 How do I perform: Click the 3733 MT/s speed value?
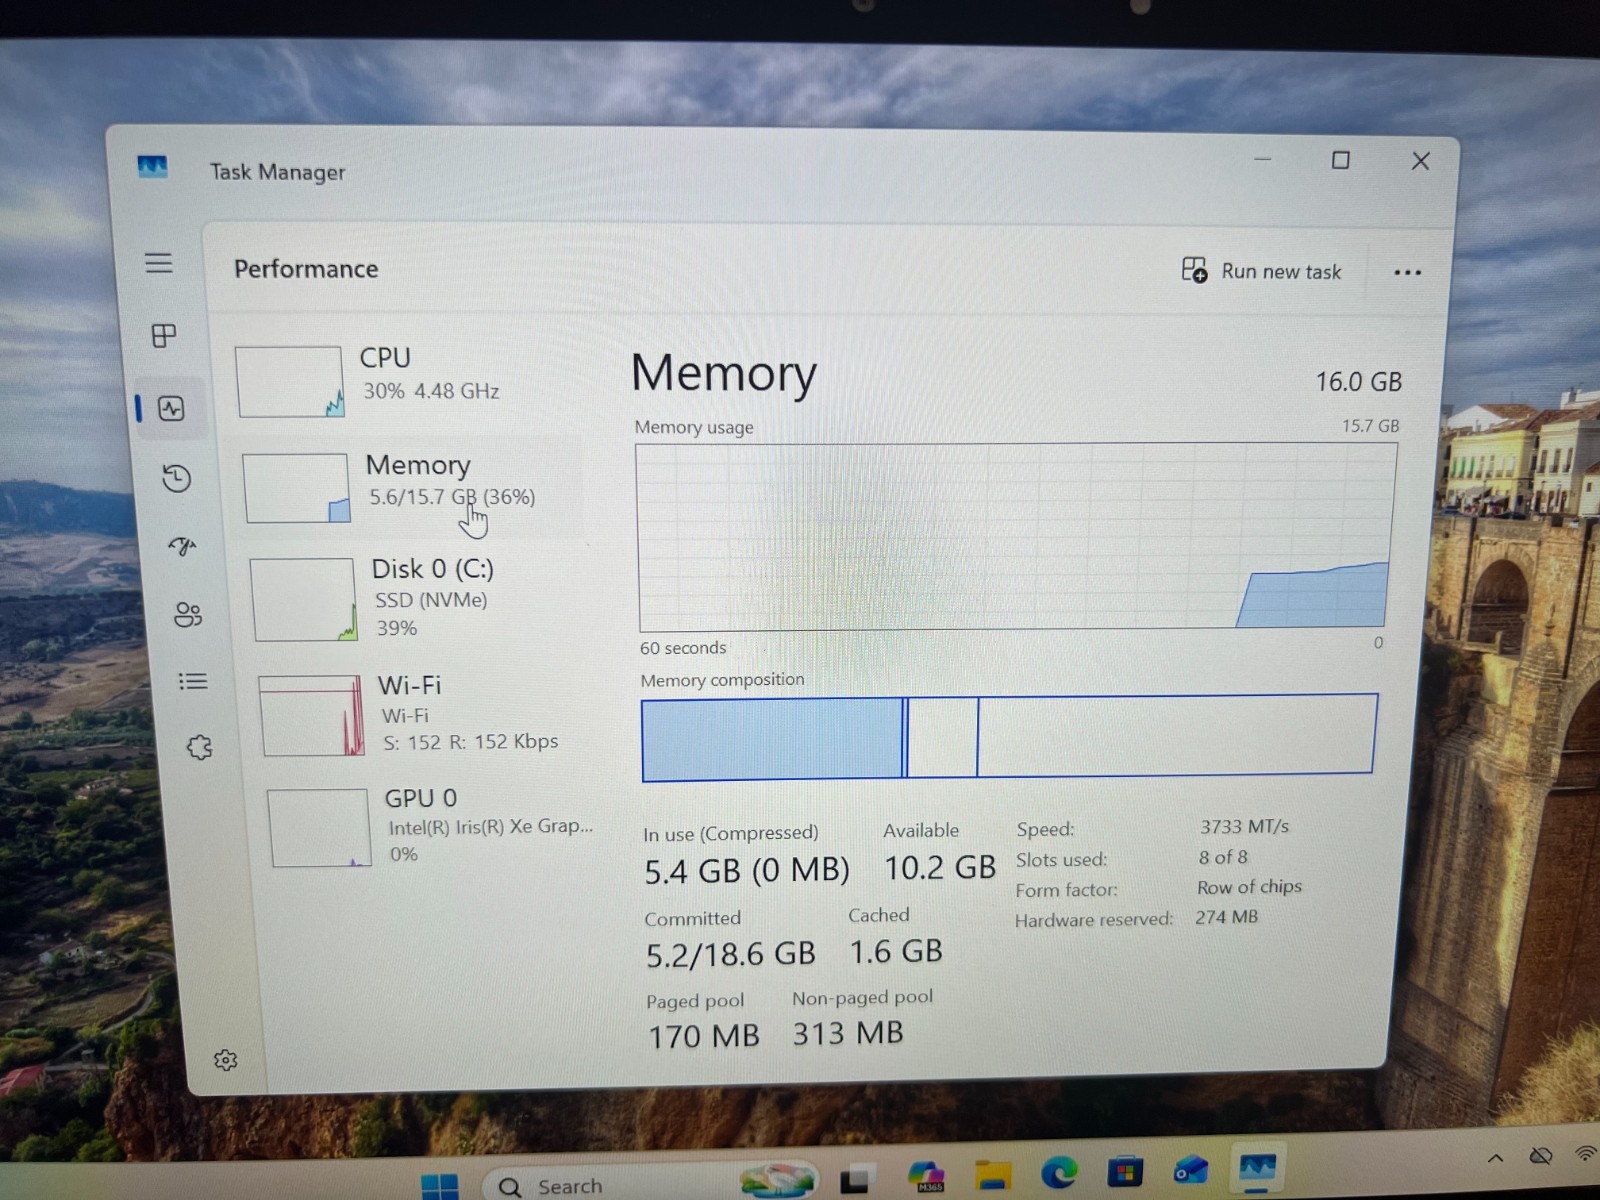point(1244,827)
